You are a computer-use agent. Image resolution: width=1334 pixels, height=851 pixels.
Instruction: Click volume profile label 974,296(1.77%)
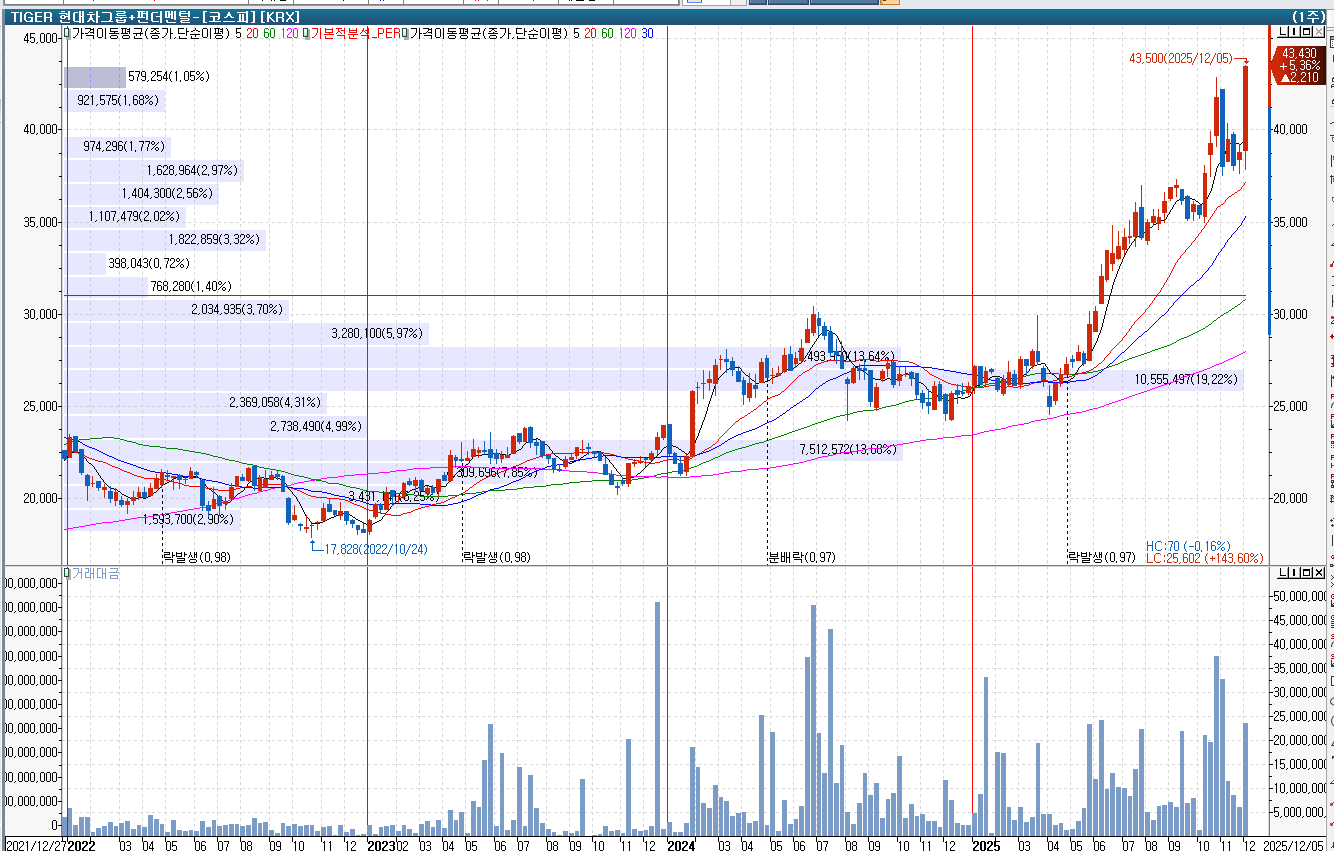(x=123, y=146)
